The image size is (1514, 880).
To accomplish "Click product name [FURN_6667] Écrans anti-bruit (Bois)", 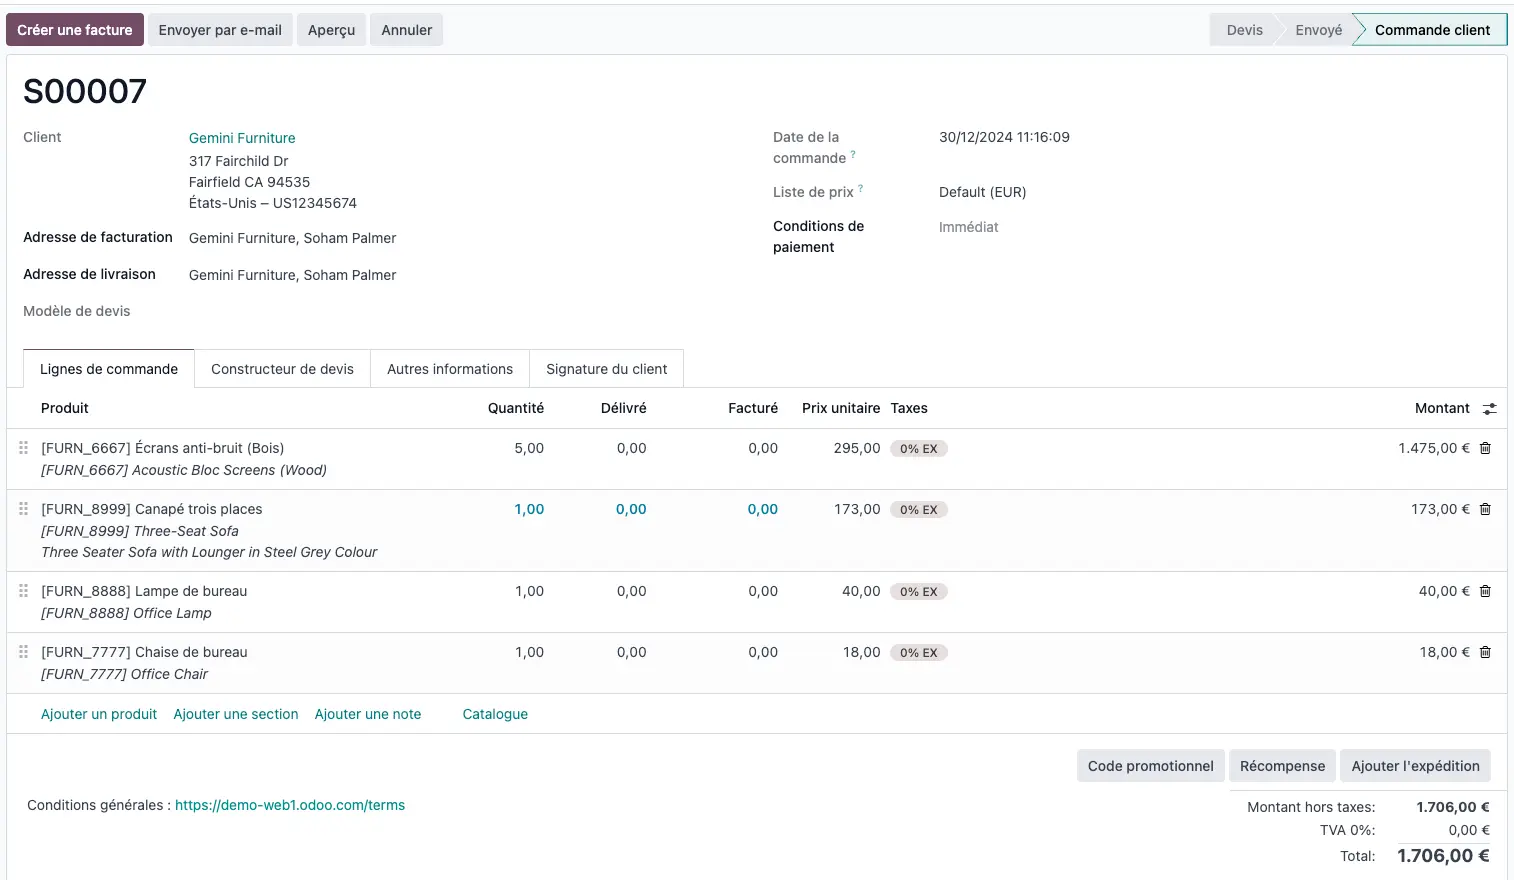I will click(162, 448).
